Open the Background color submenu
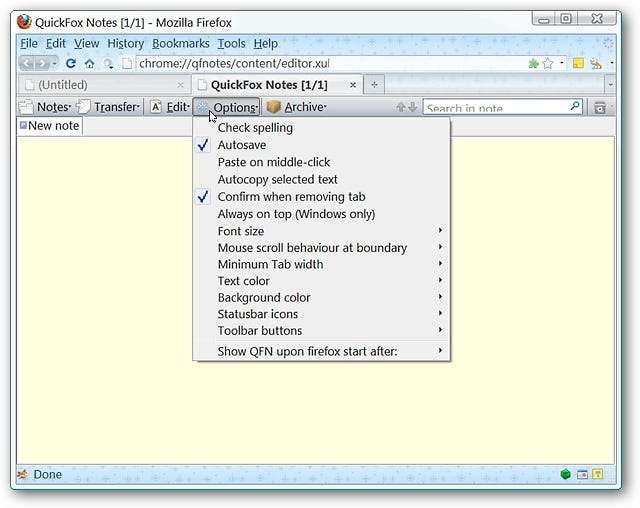Screen dimensions: 640x508 (x=322, y=297)
